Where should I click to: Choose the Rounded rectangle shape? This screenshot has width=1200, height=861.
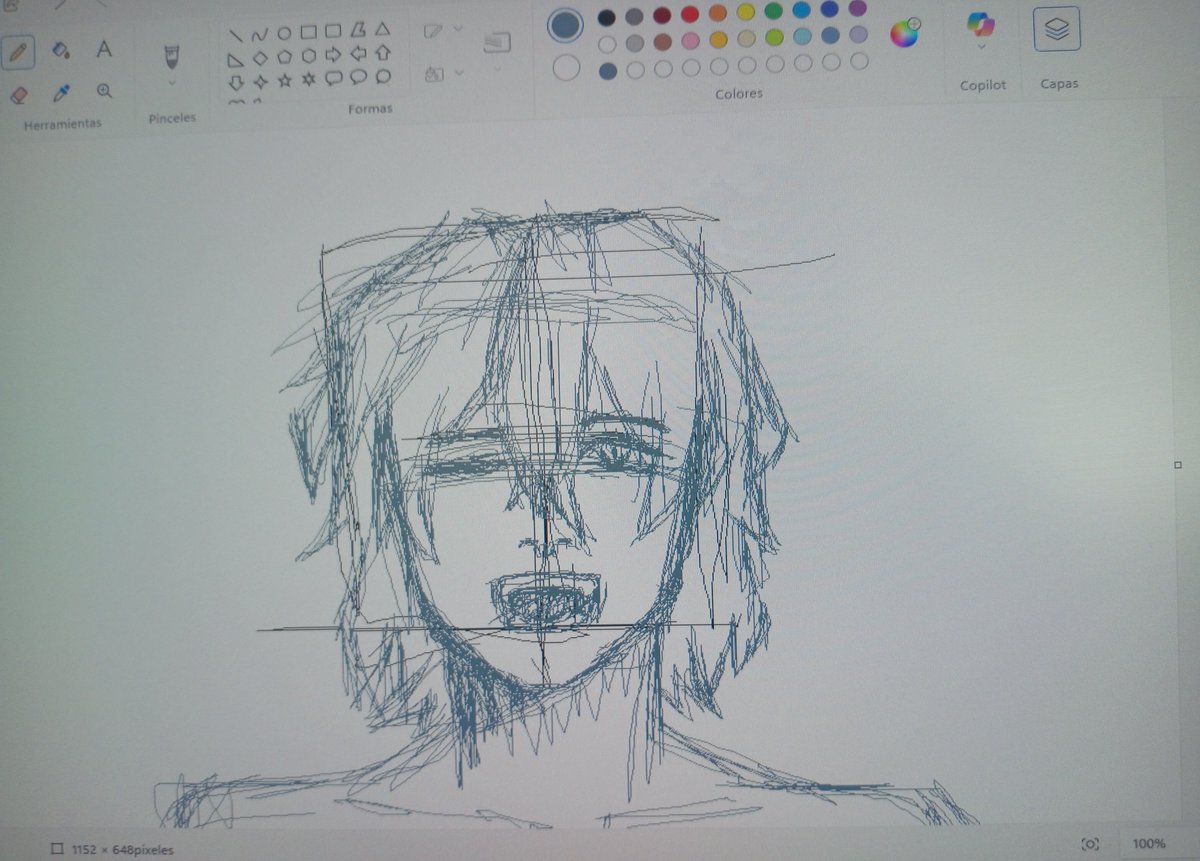(x=333, y=31)
